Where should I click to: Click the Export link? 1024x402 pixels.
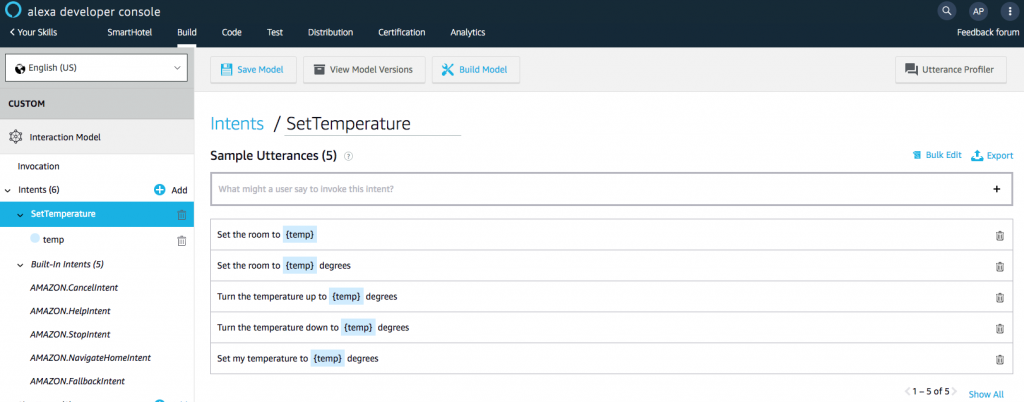tap(993, 155)
